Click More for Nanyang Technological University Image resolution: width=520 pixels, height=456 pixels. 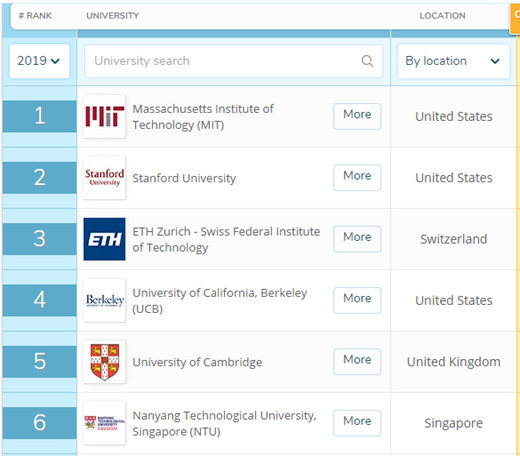click(357, 423)
